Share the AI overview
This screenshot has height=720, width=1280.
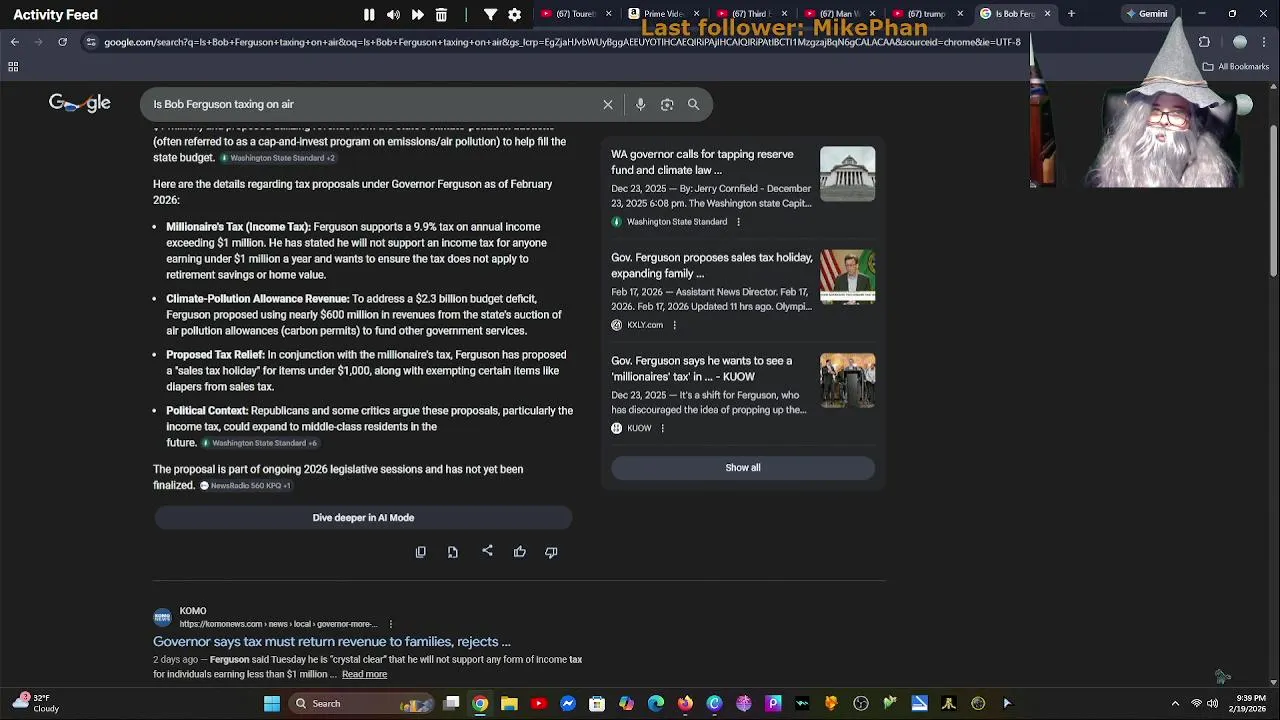(487, 551)
